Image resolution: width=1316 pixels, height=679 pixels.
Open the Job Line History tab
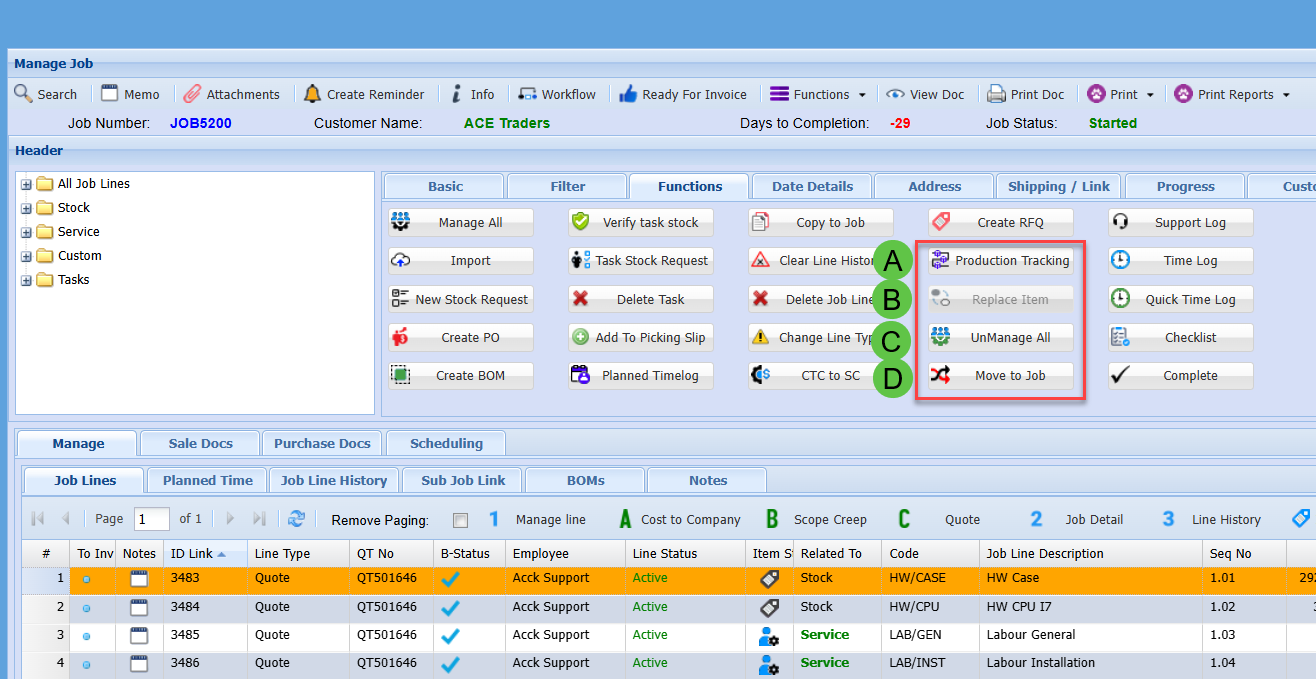click(x=333, y=480)
